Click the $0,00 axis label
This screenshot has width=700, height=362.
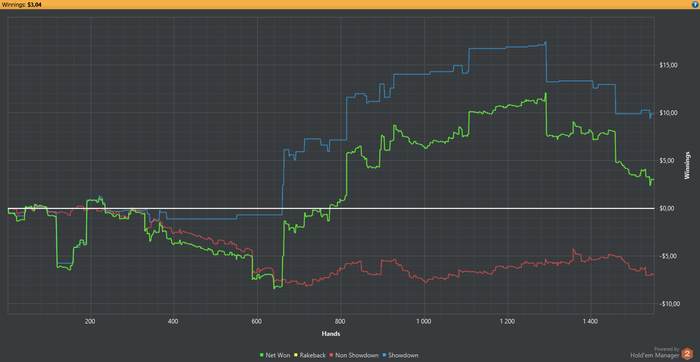click(666, 208)
